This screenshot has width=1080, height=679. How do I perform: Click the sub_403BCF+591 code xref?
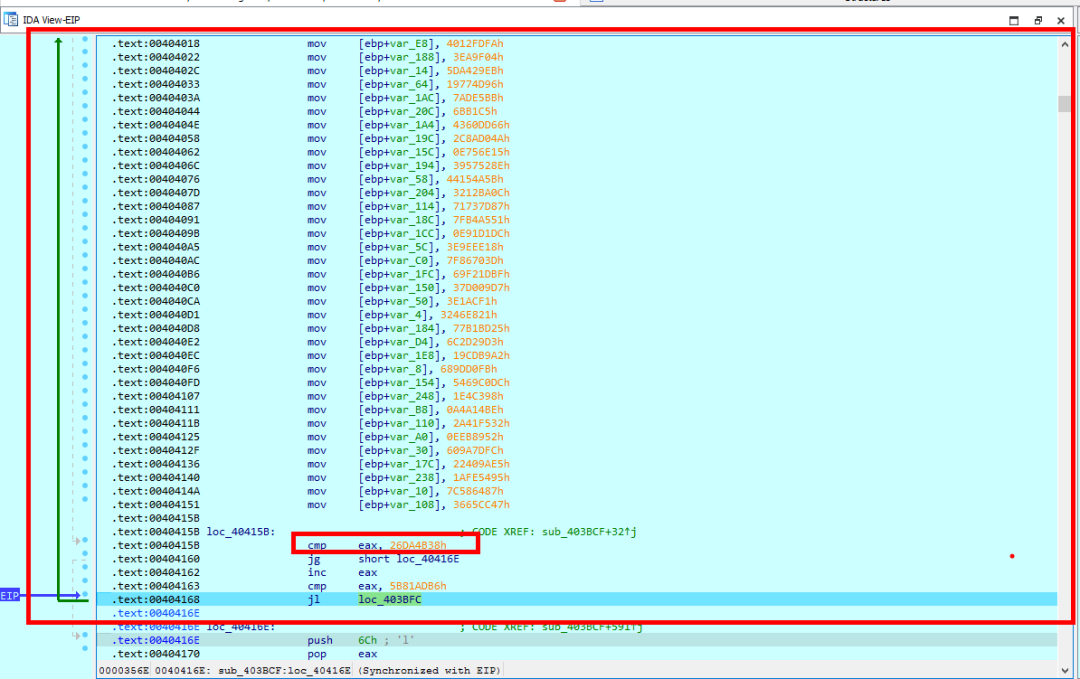point(592,627)
